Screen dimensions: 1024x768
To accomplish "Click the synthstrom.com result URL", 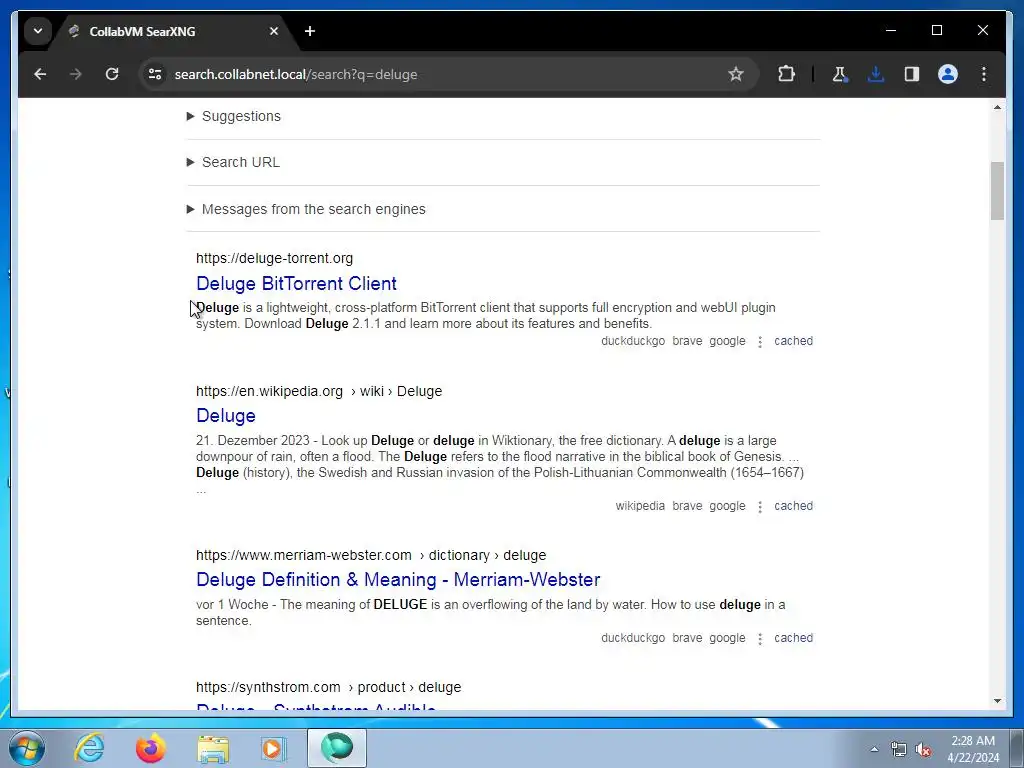I will 328,687.
